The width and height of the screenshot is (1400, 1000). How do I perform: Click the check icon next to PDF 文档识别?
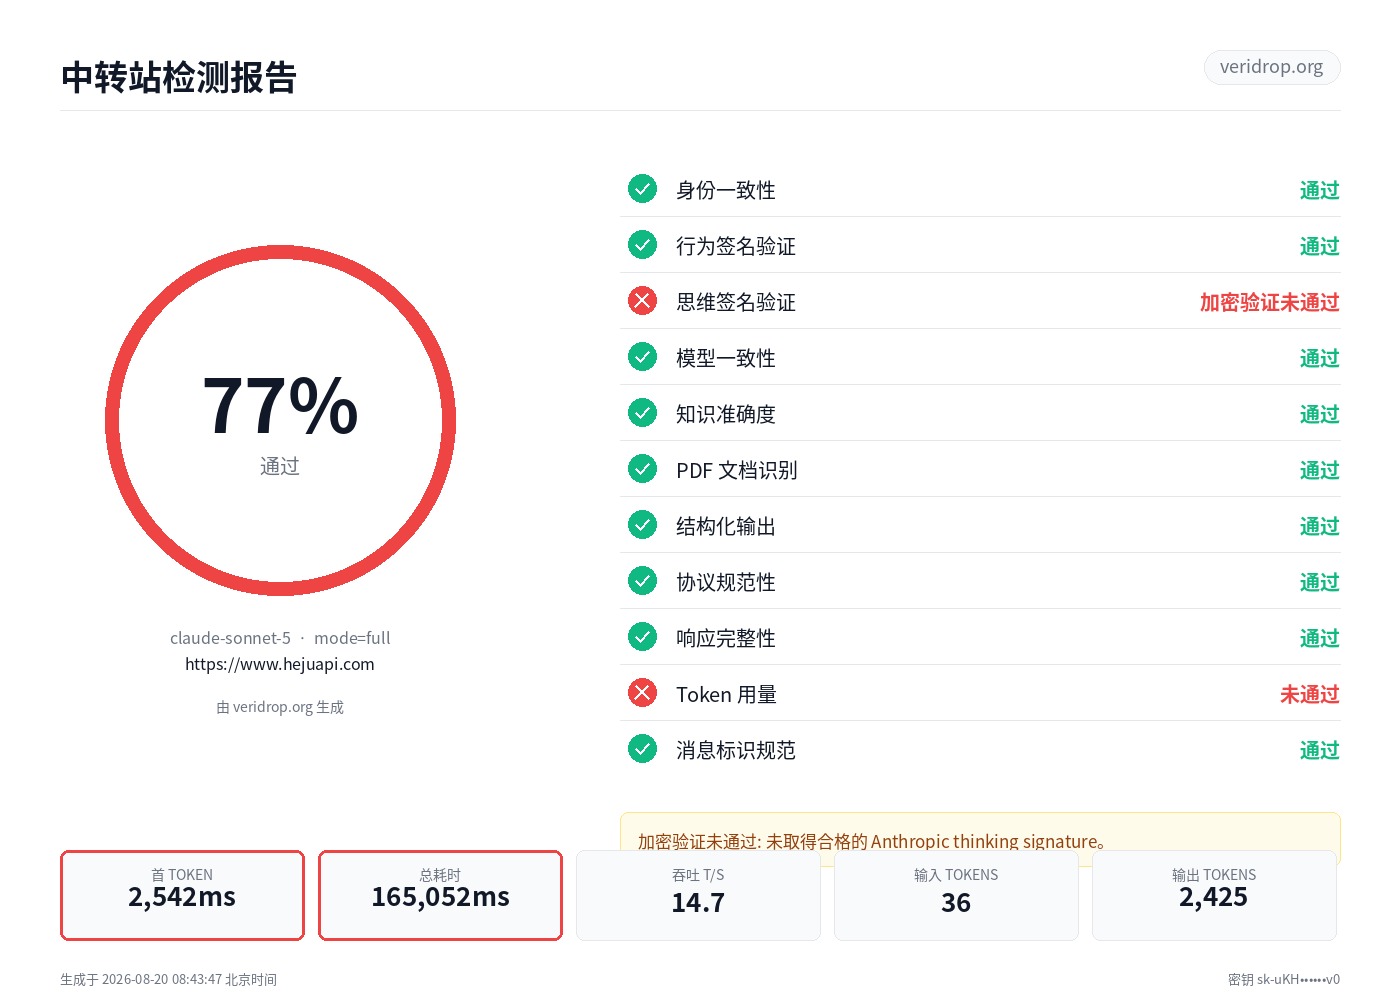coord(642,469)
